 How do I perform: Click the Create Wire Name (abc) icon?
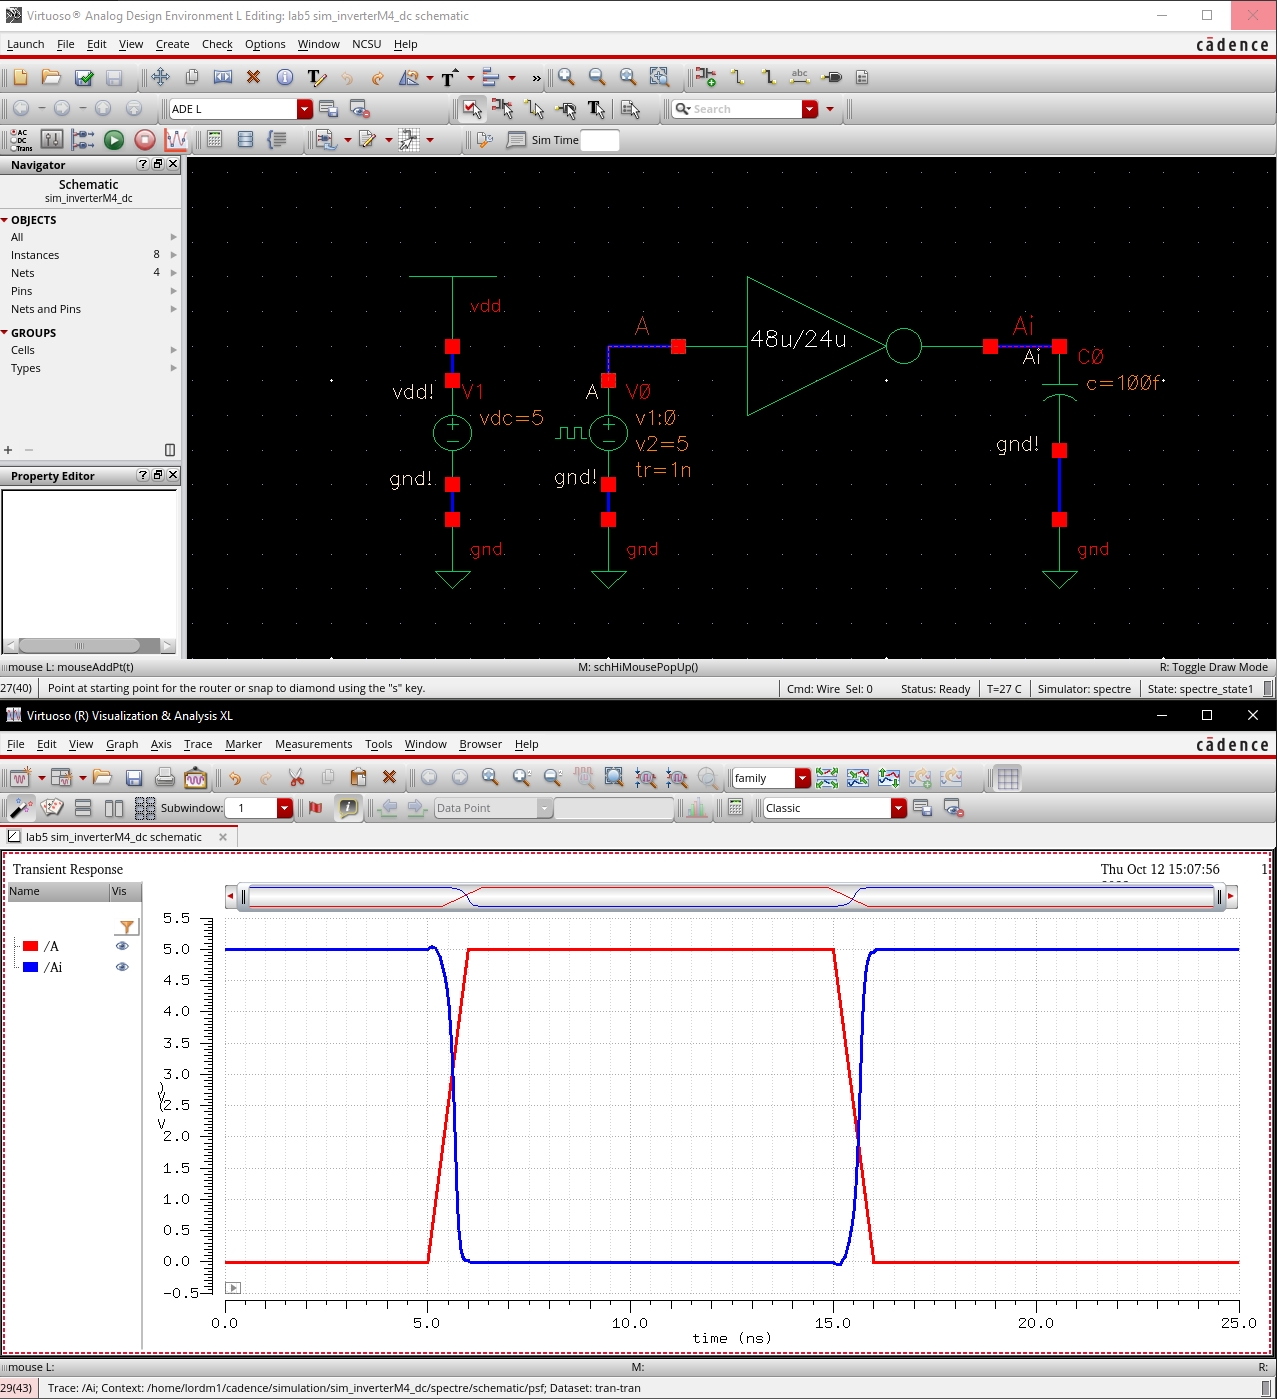799,77
